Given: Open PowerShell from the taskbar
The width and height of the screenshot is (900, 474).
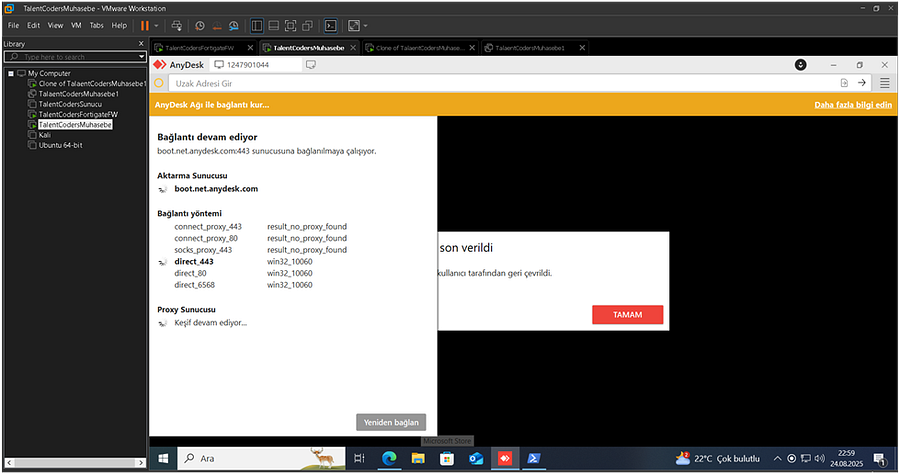Looking at the screenshot, I should (x=533, y=459).
